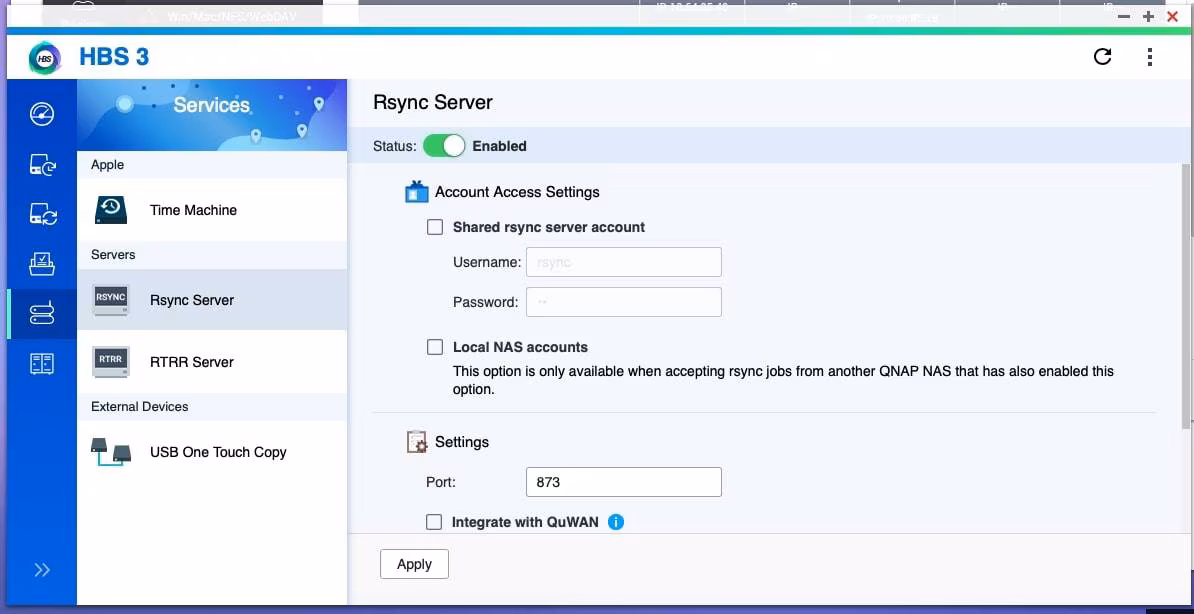Click the RTRR server icon
Image resolution: width=1194 pixels, height=614 pixels.
click(x=110, y=361)
